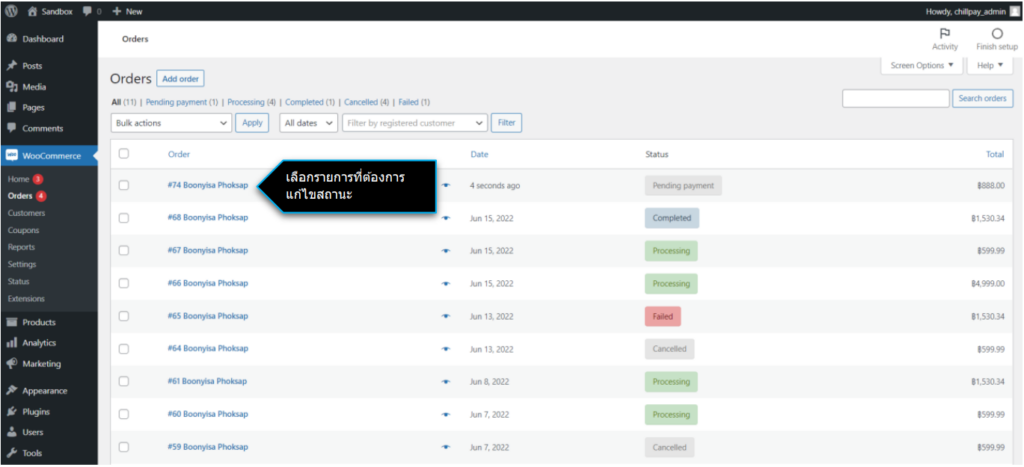Click the Failed status badge

pyautogui.click(x=663, y=316)
